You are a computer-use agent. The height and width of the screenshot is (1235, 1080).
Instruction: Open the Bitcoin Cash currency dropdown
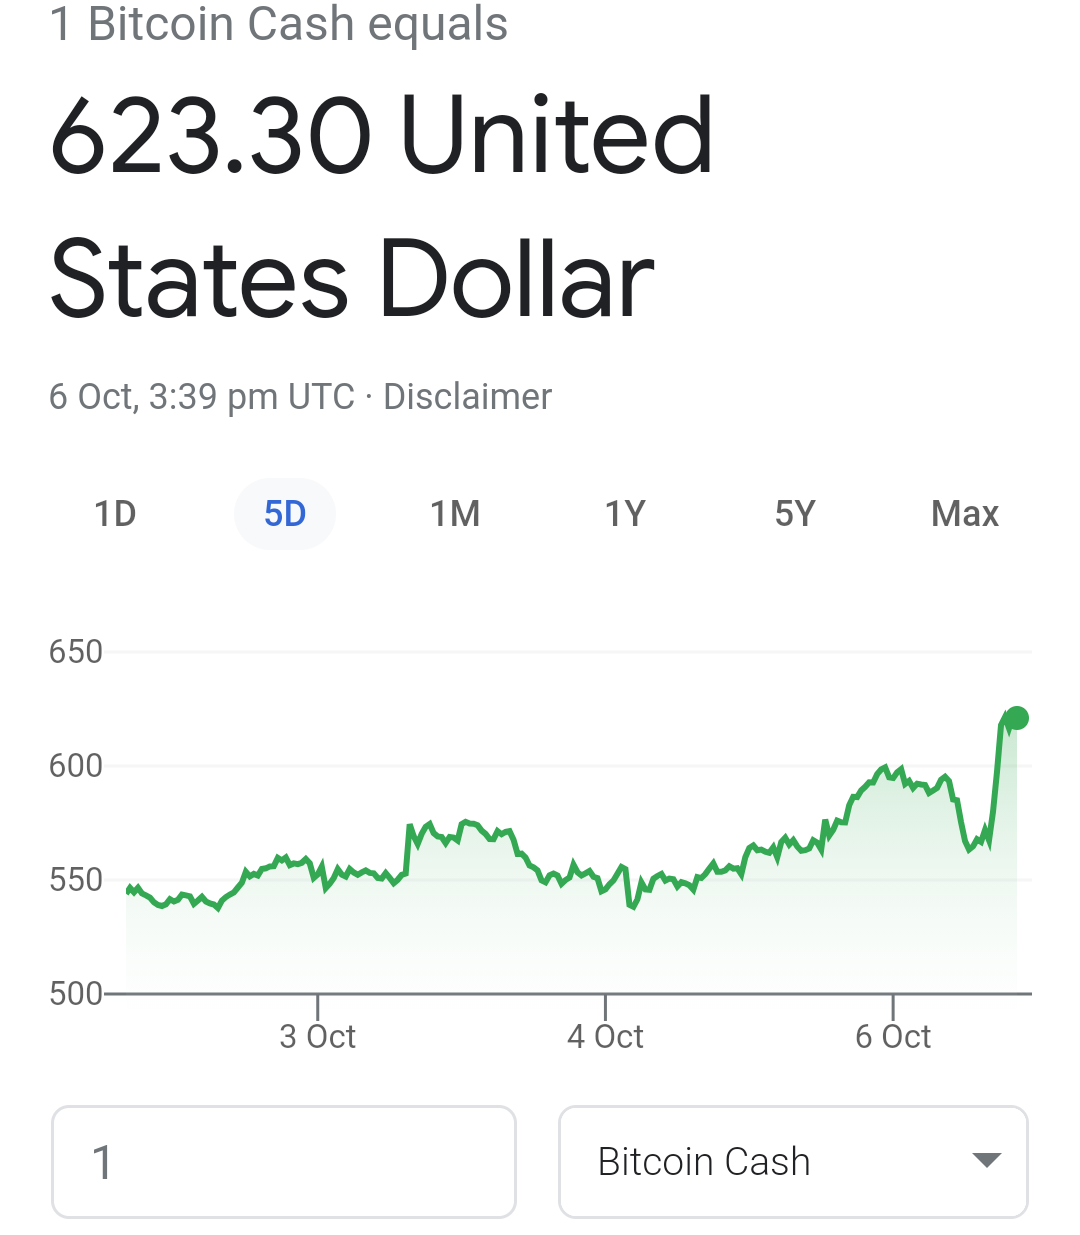[x=793, y=1162]
